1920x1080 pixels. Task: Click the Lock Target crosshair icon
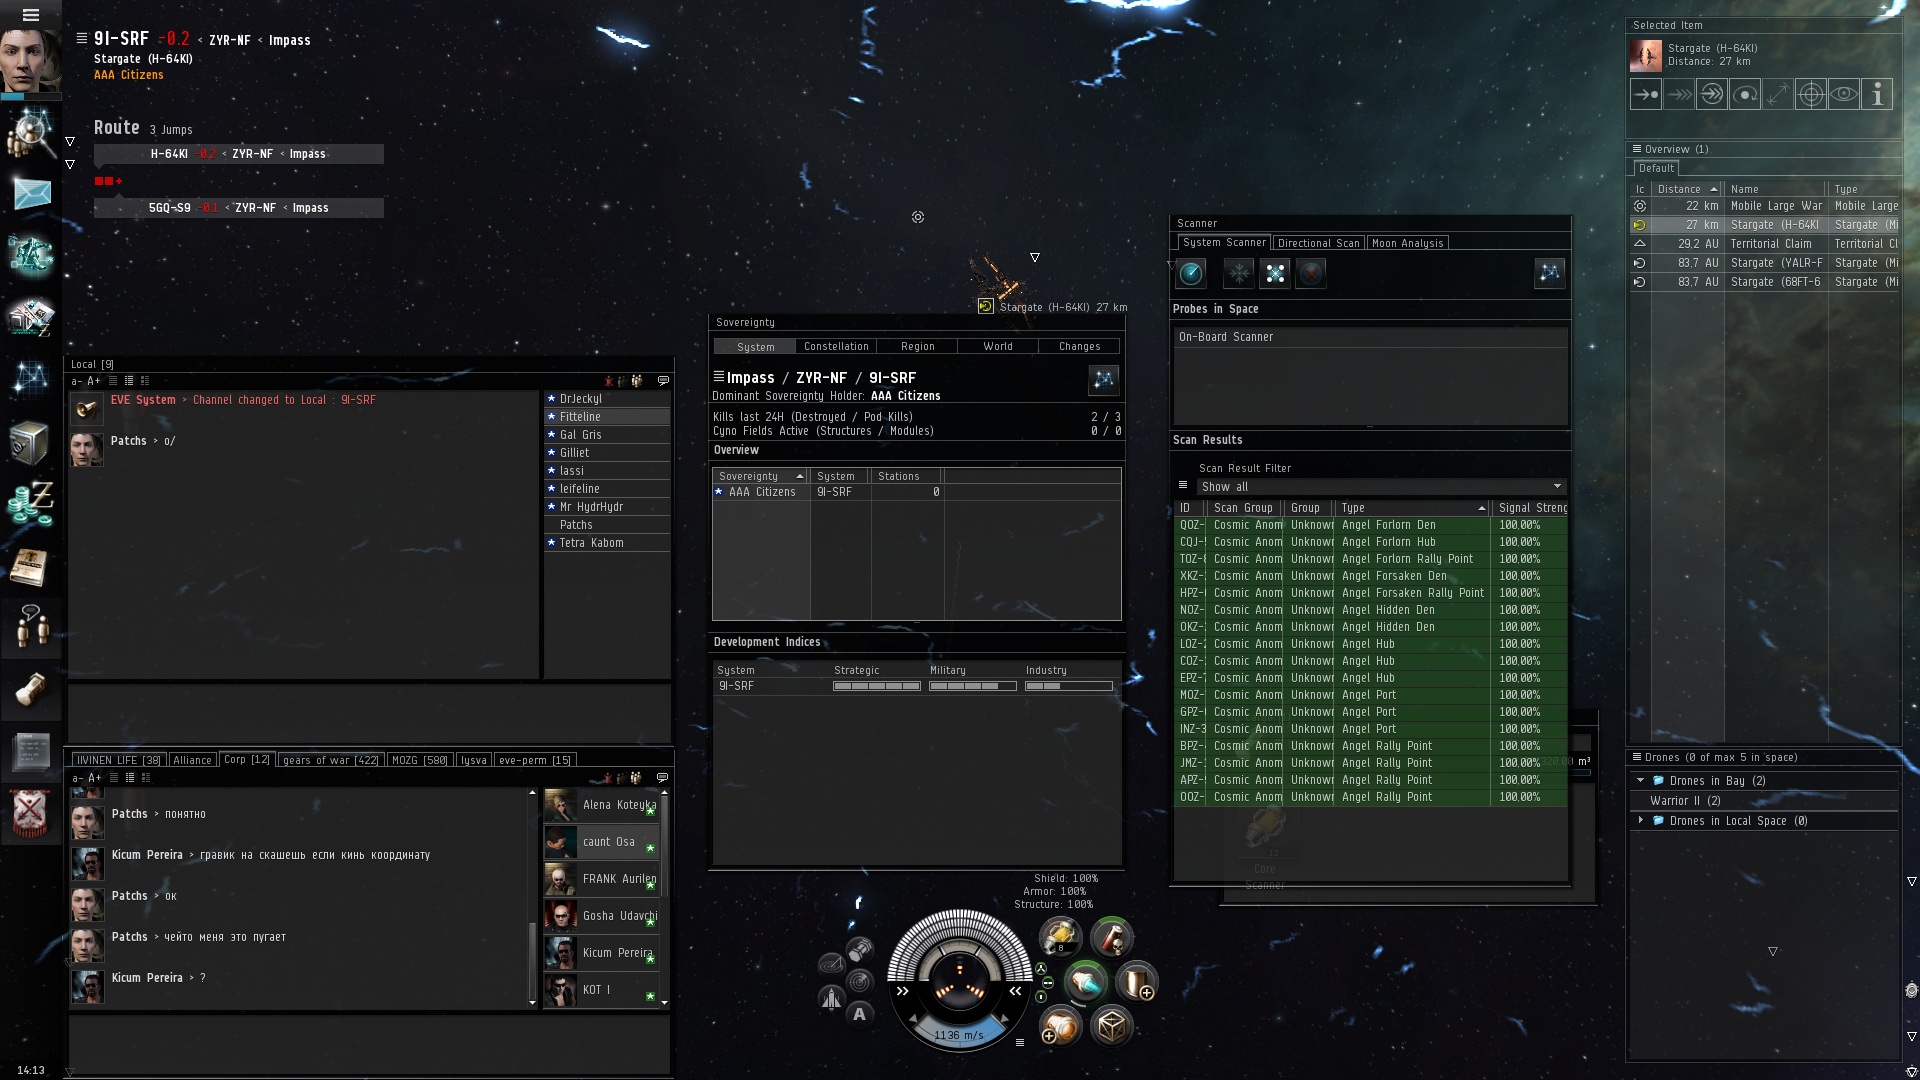tap(1811, 95)
